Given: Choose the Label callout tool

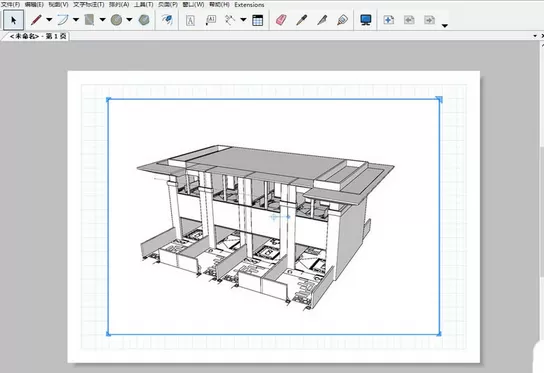Looking at the screenshot, I should tap(211, 20).
